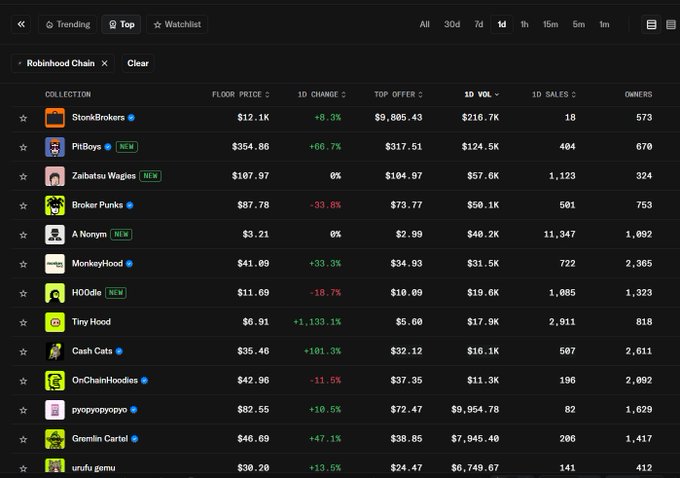The height and width of the screenshot is (478, 680).
Task: Open Zaibatsu Wagies avatar image
Action: 55,176
